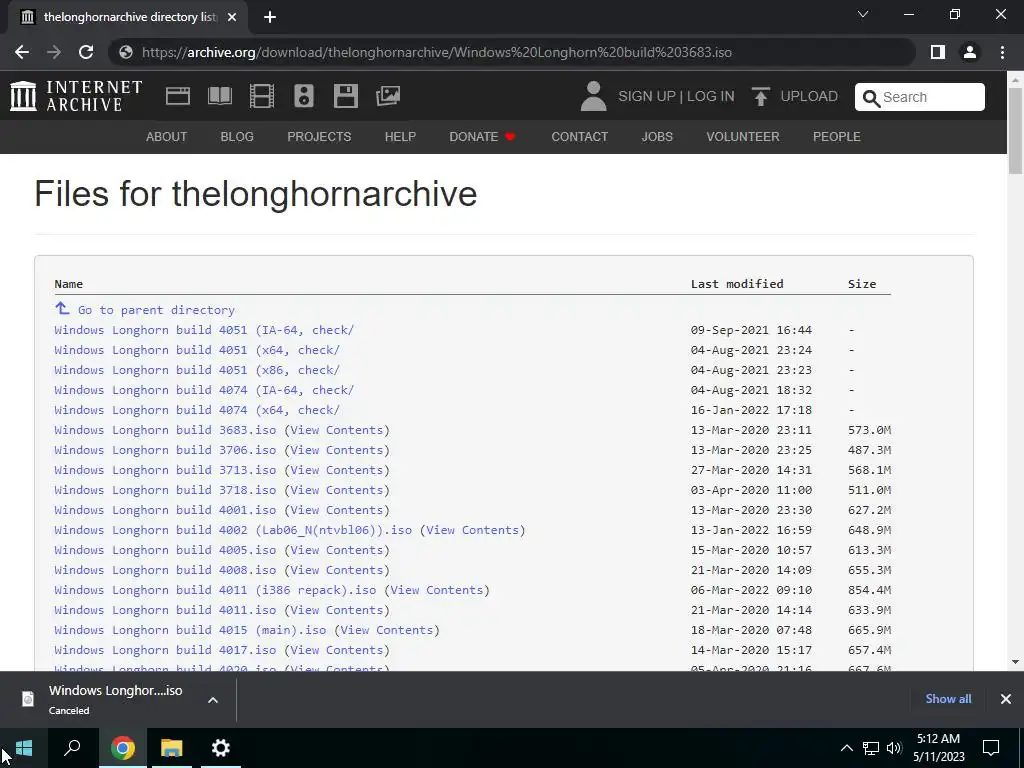Click the page vertical scrollbar thumb
This screenshot has width=1024, height=768.
point(1015,131)
